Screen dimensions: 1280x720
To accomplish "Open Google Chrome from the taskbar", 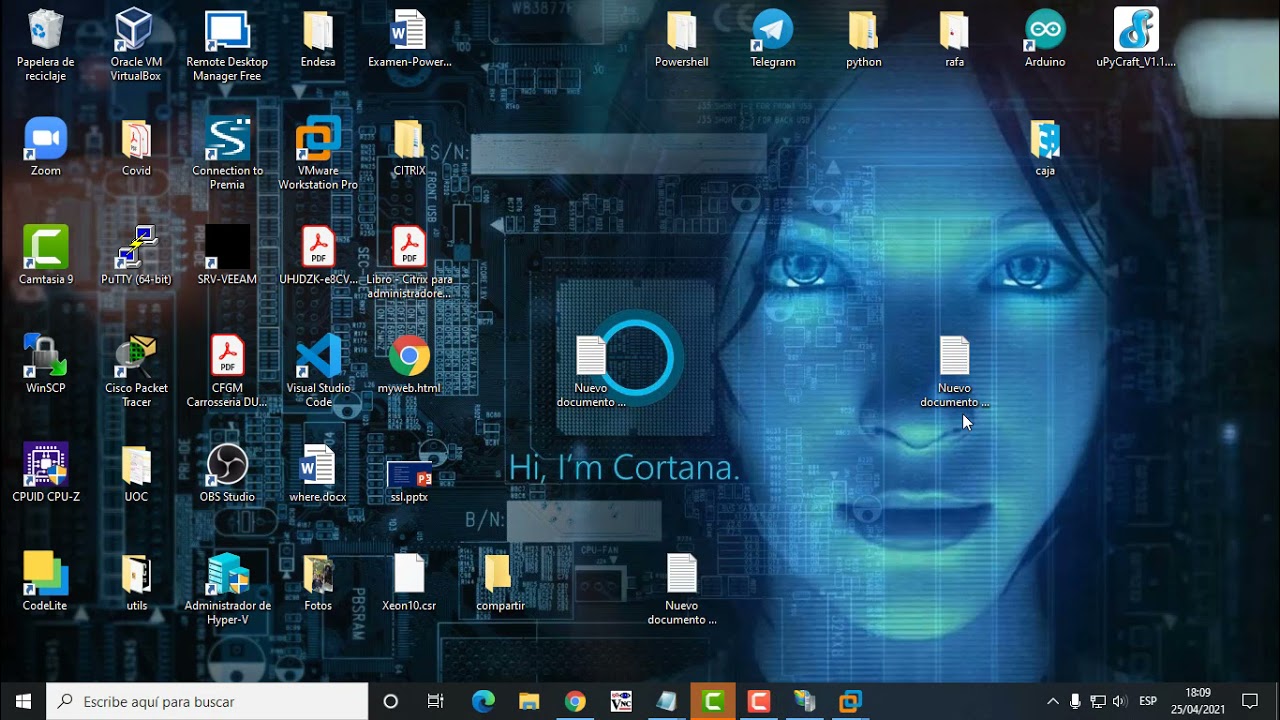I will coord(575,701).
